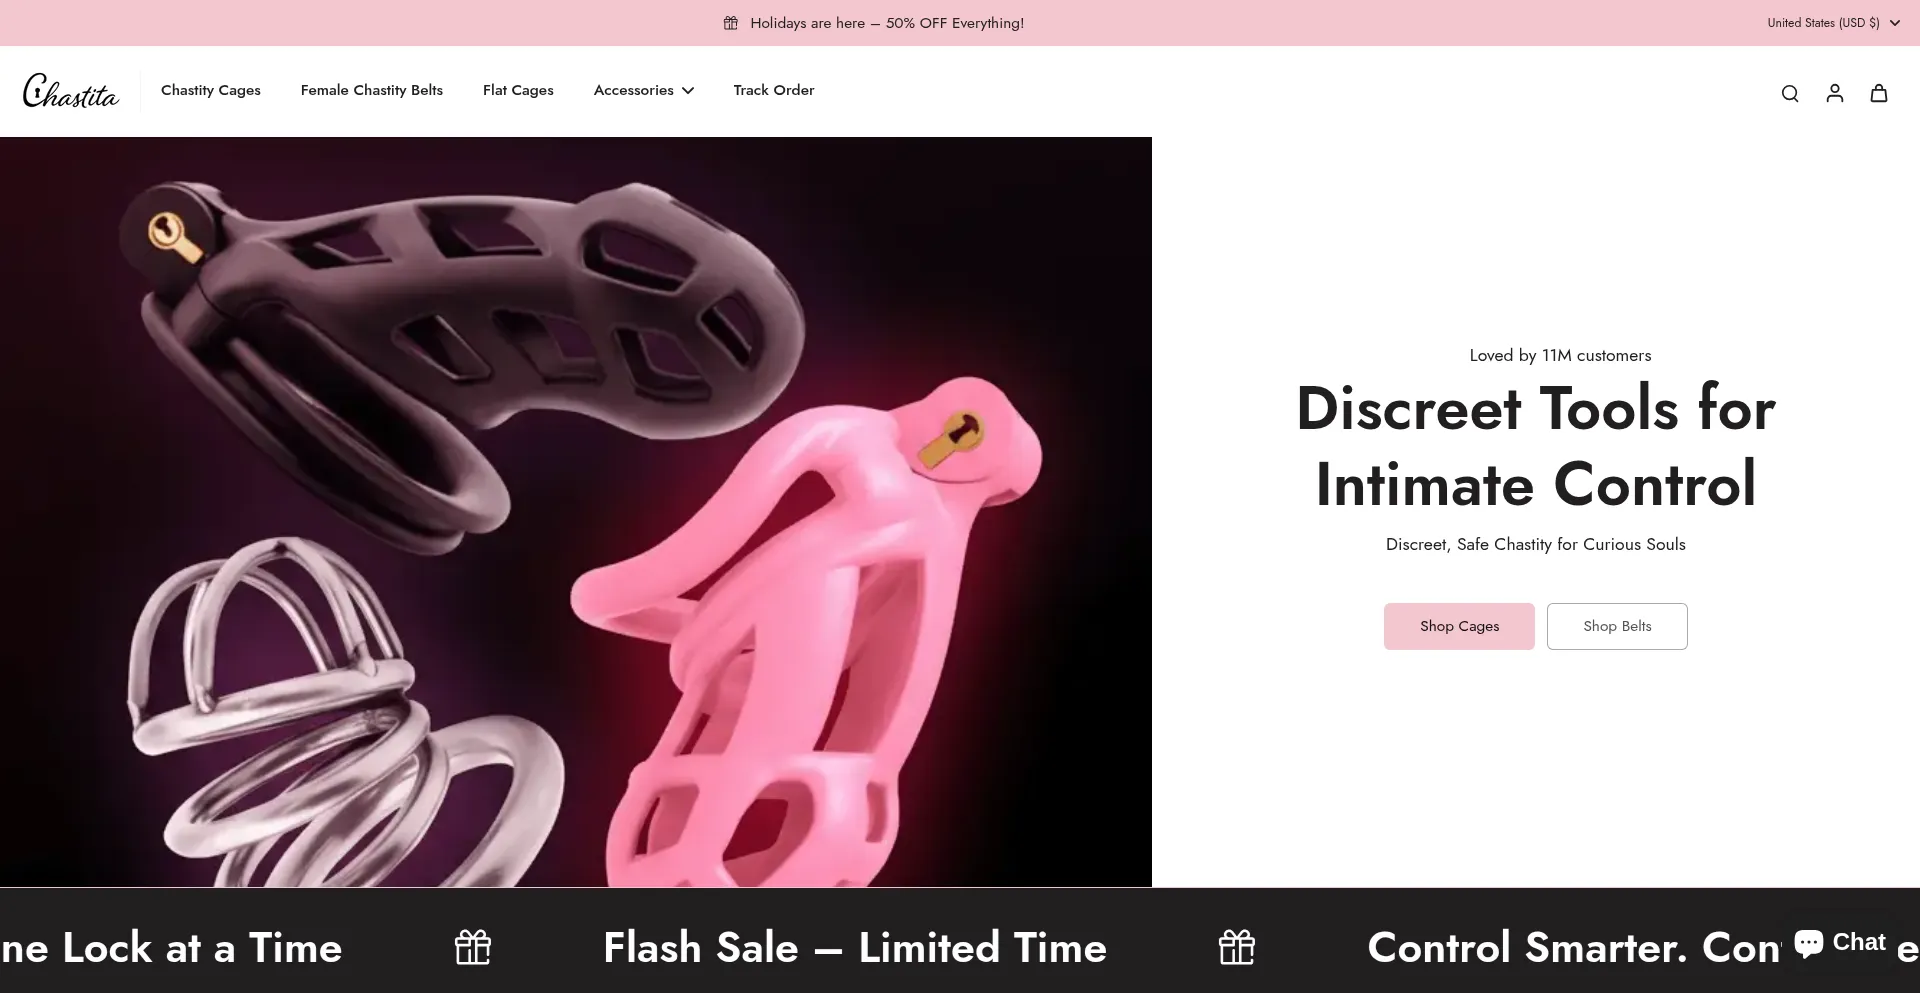Click the chevron next to Accessories

688,90
